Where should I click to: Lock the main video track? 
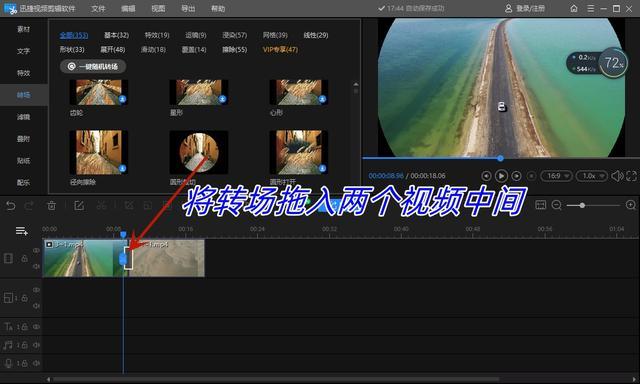click(x=25, y=258)
